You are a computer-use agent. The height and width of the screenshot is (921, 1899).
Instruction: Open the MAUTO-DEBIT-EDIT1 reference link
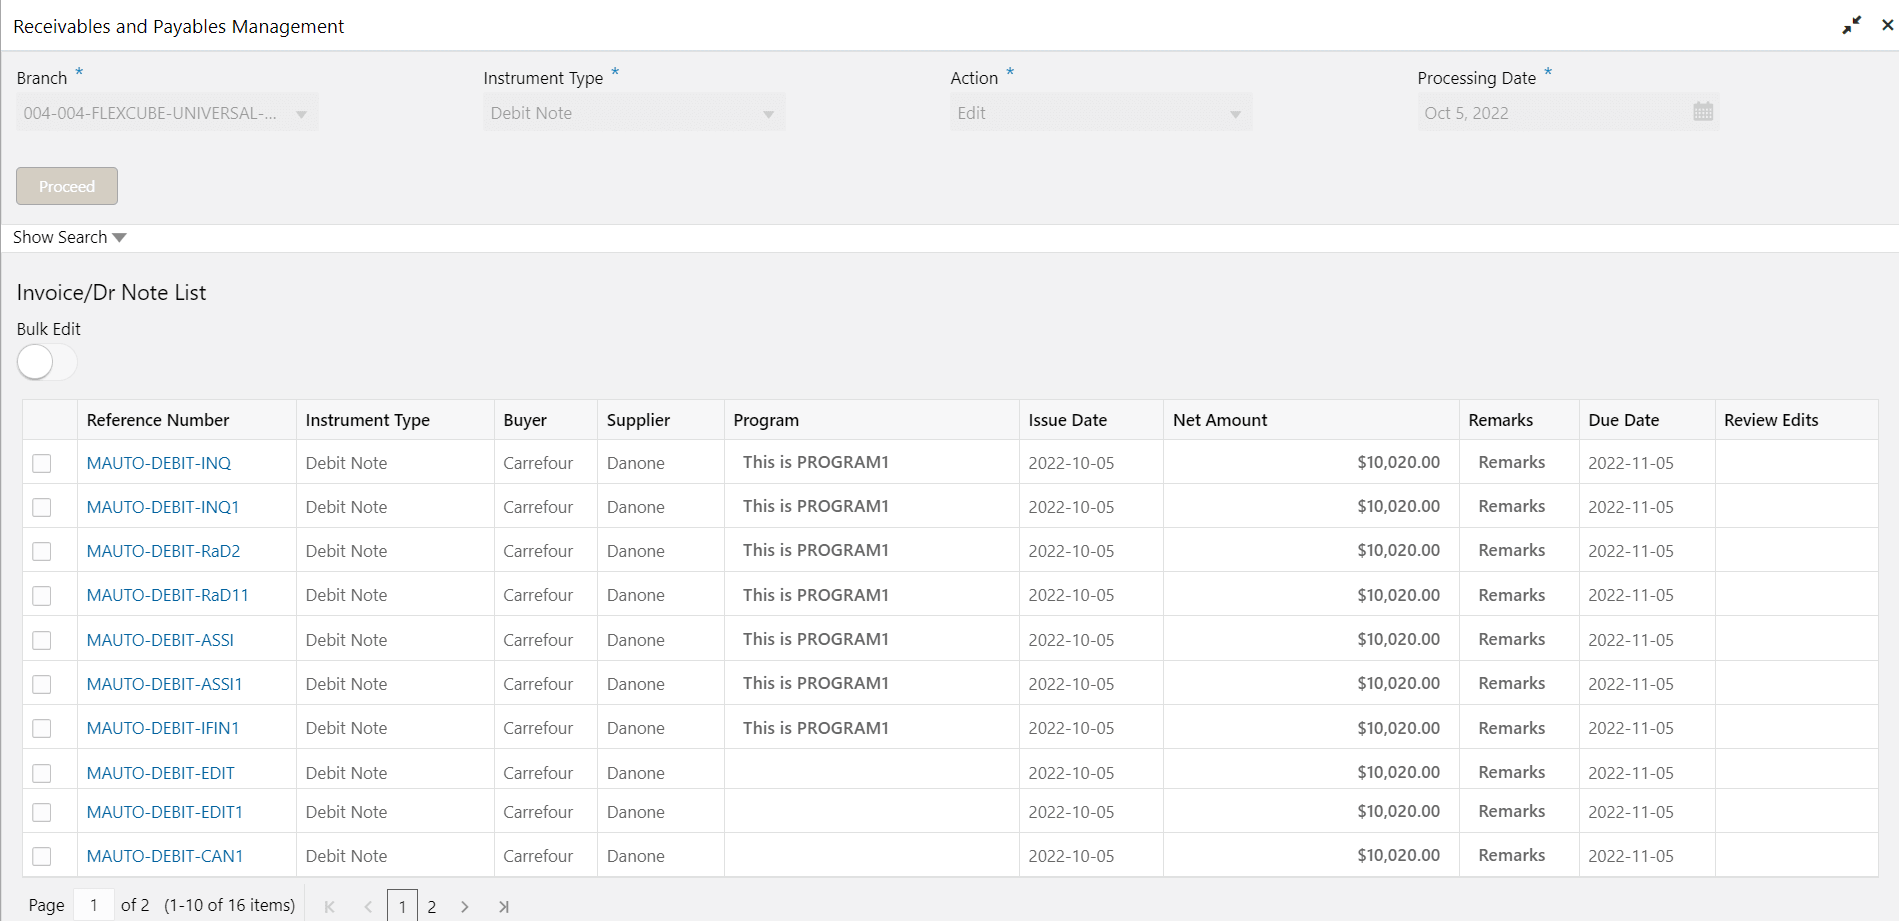click(x=165, y=812)
